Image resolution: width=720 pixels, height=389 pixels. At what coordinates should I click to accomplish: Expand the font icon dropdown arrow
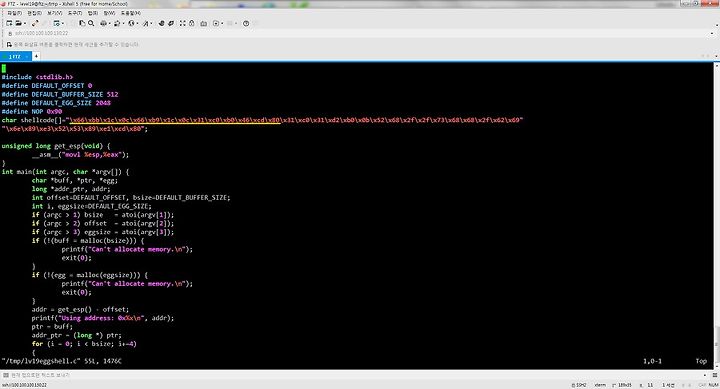pos(151,23)
